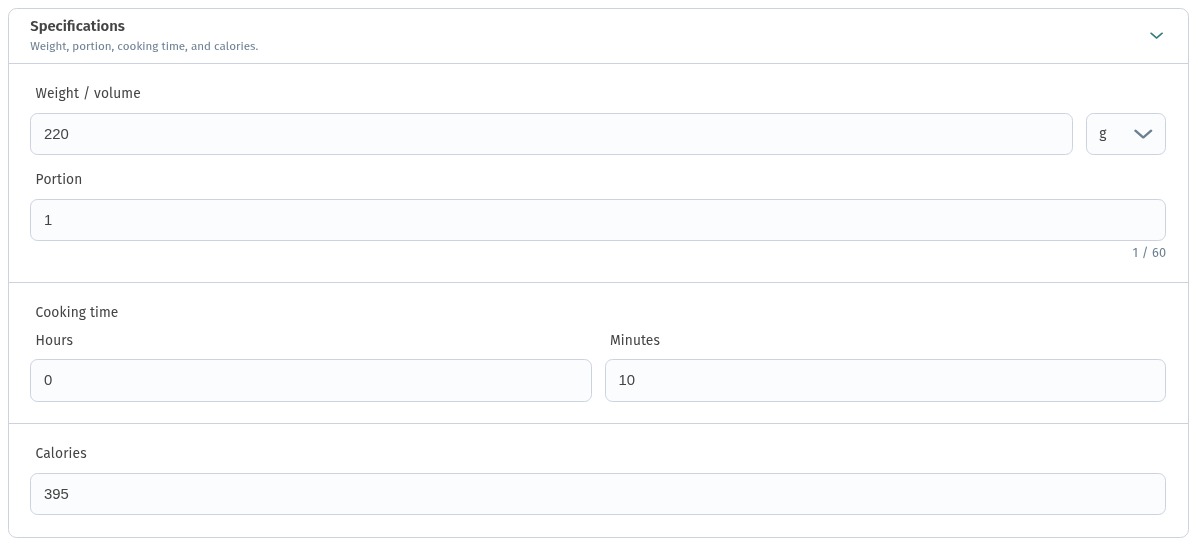Open the weight unit 'g' dropdown
Screen dimensions: 1198x546
coord(1125,134)
